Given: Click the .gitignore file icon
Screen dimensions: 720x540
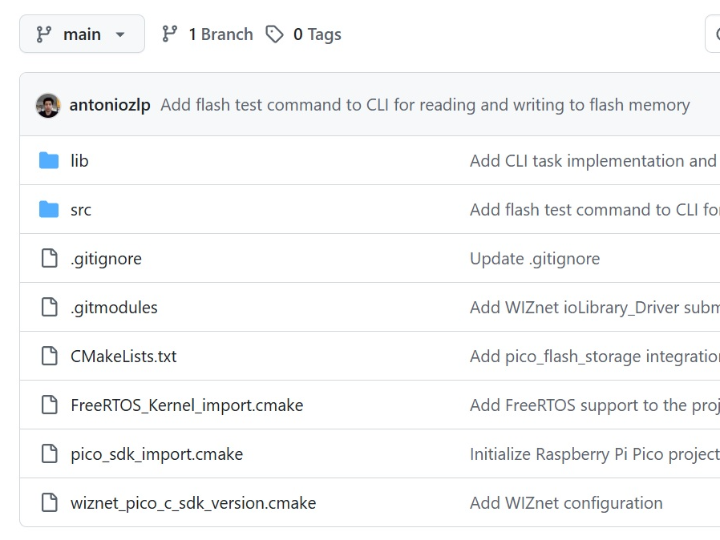Looking at the screenshot, I should [x=49, y=258].
